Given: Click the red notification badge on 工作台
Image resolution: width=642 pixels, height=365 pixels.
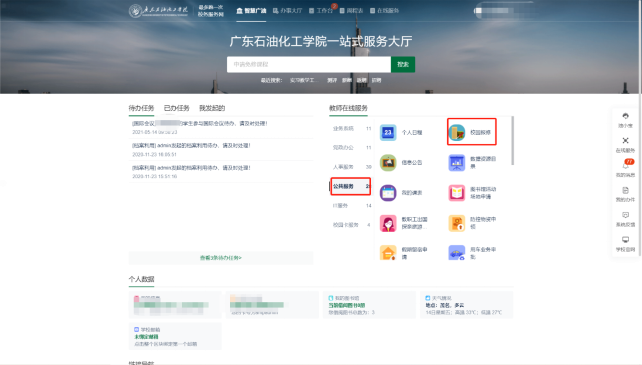Looking at the screenshot, I should point(334,6).
